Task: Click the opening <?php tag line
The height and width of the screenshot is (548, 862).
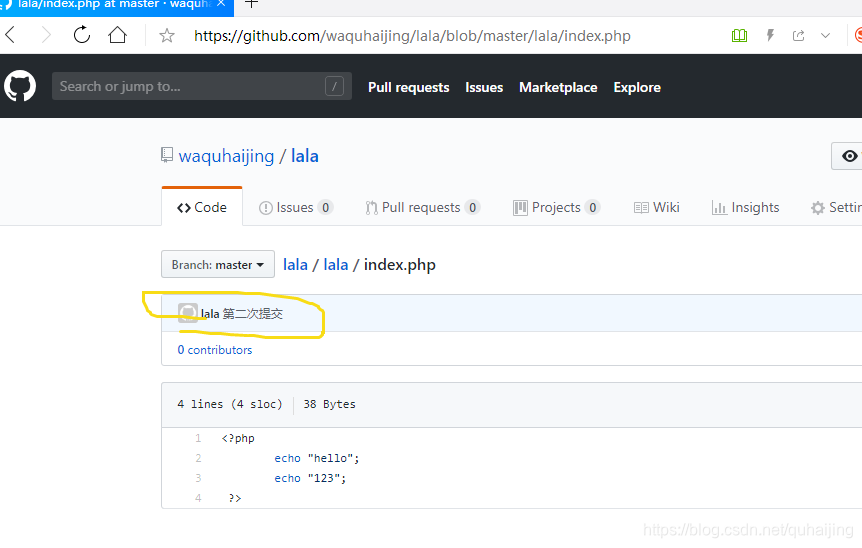Action: point(238,438)
